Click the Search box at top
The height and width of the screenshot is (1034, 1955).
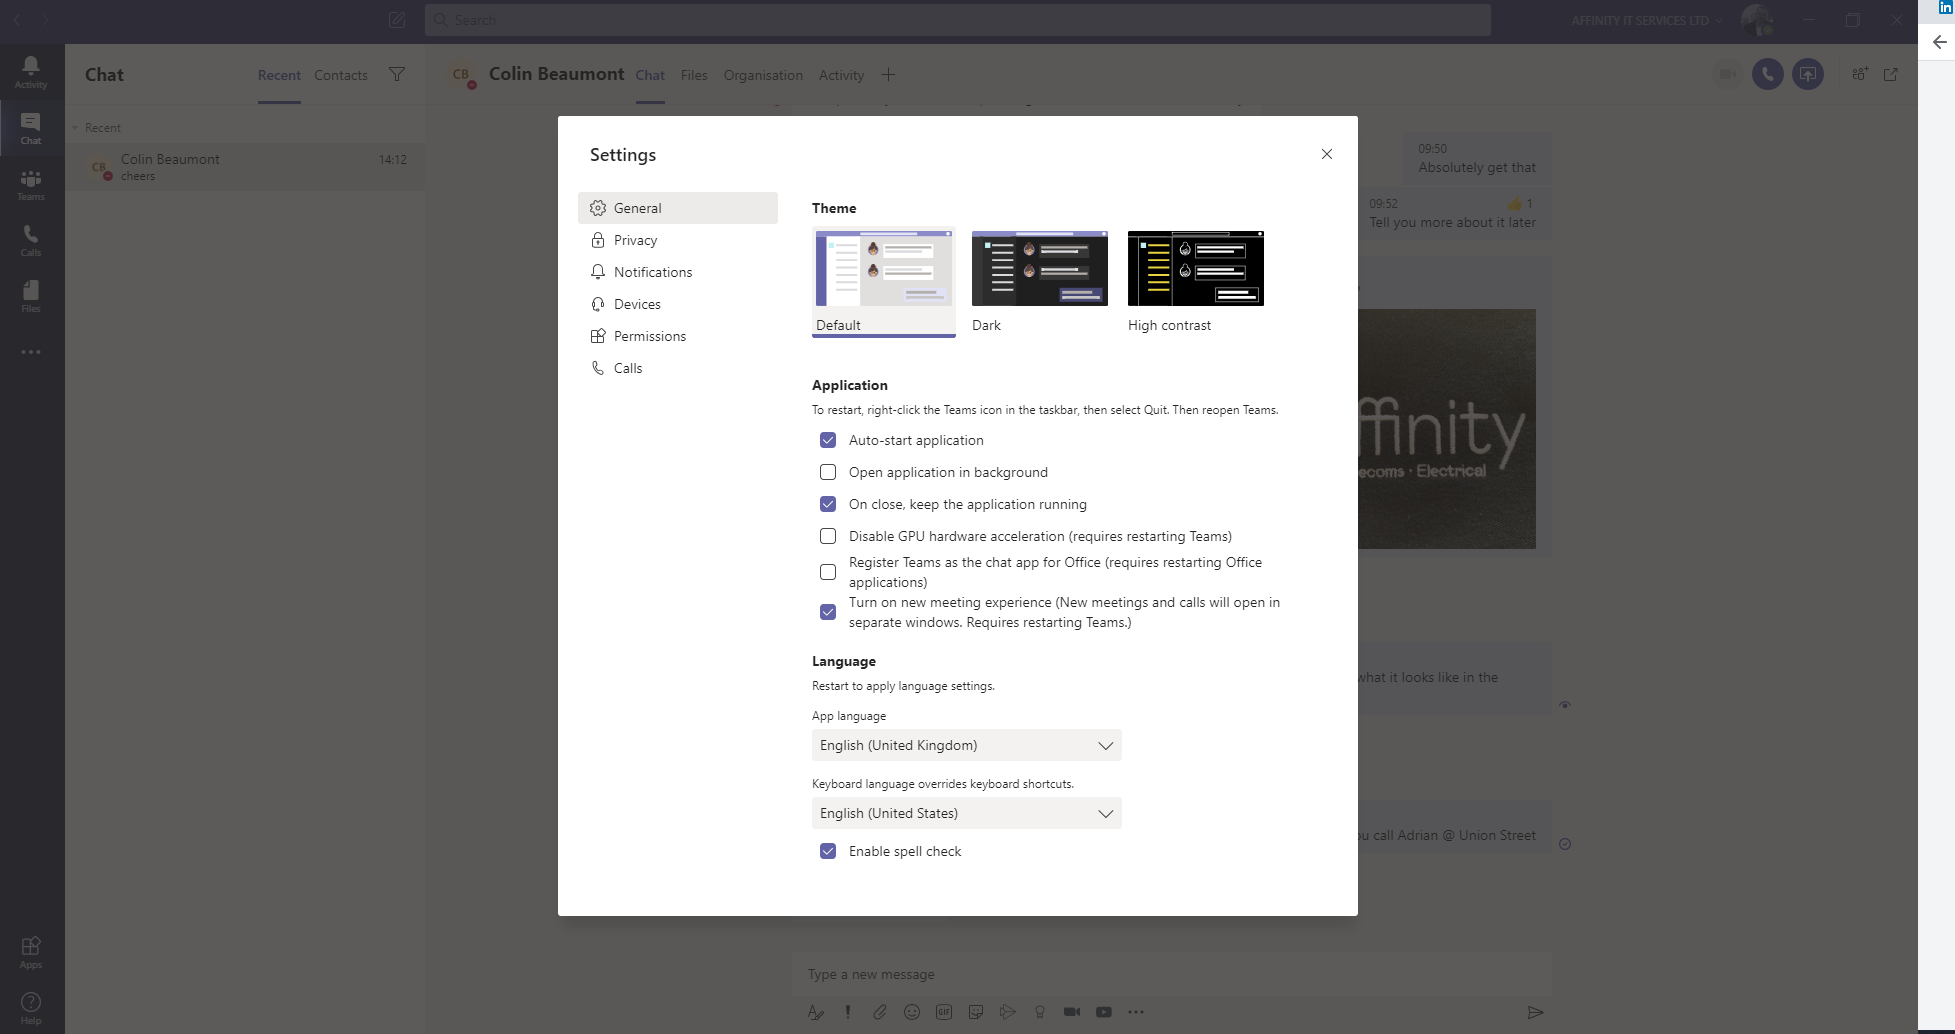pos(958,20)
